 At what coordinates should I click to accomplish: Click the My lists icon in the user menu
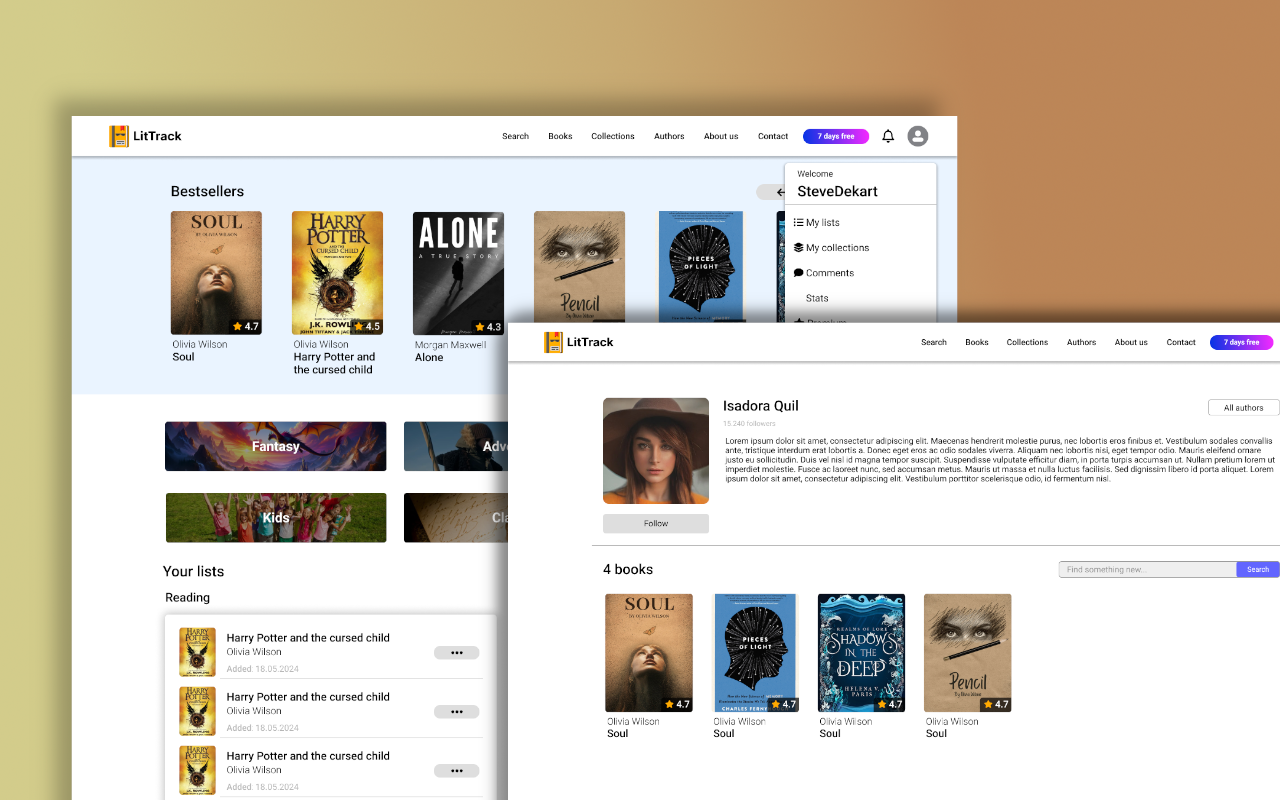[798, 223]
